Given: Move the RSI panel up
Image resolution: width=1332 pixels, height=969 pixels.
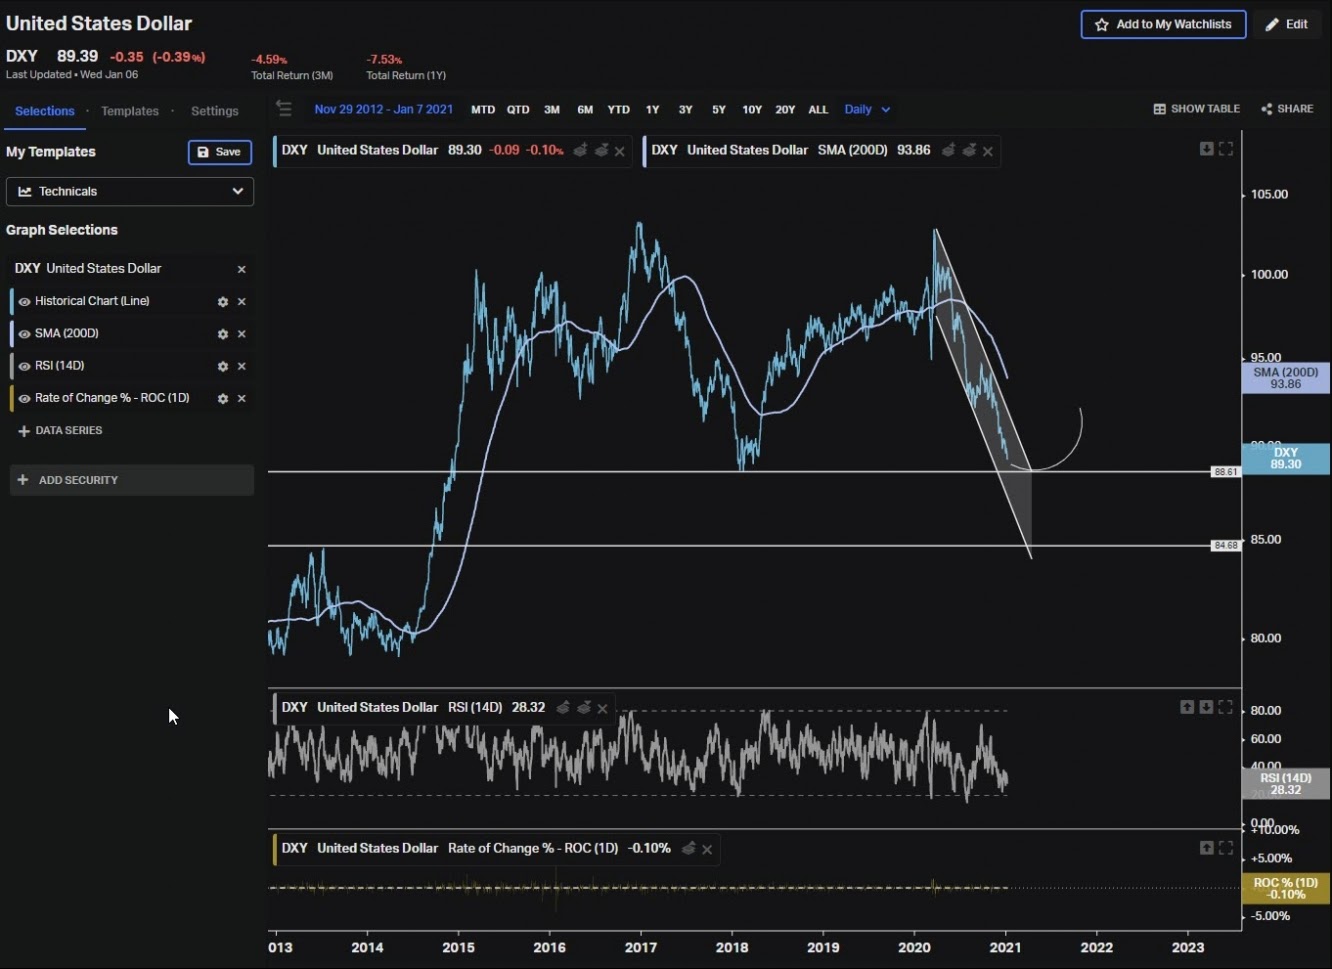Looking at the screenshot, I should click(x=1187, y=707).
